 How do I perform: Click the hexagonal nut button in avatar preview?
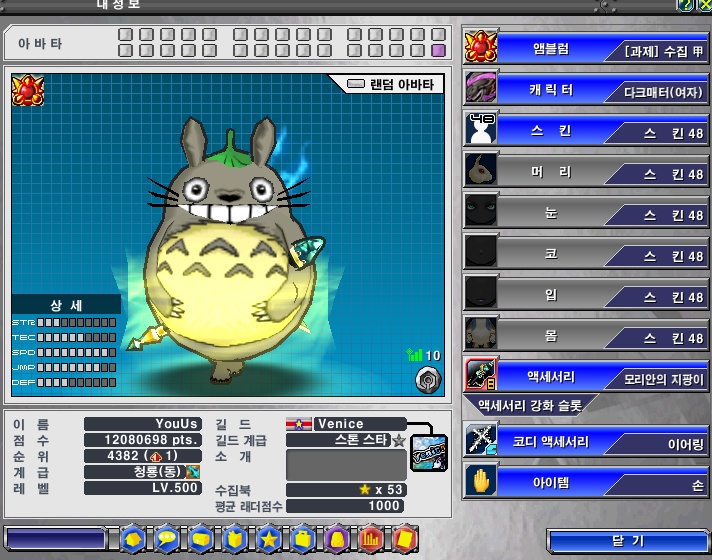428,380
